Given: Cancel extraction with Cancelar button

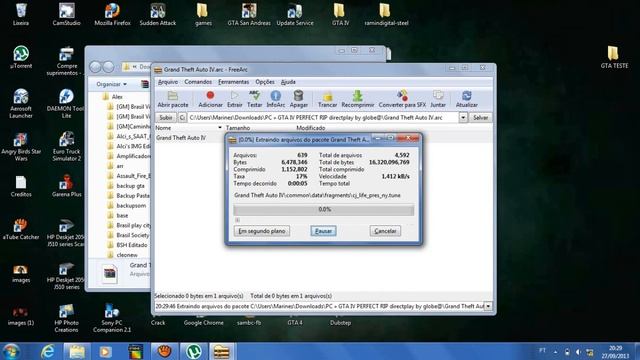Looking at the screenshot, I should point(385,231).
